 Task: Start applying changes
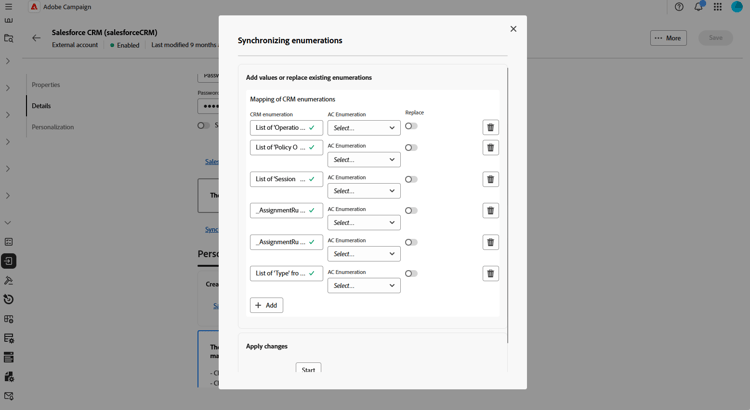(309, 369)
